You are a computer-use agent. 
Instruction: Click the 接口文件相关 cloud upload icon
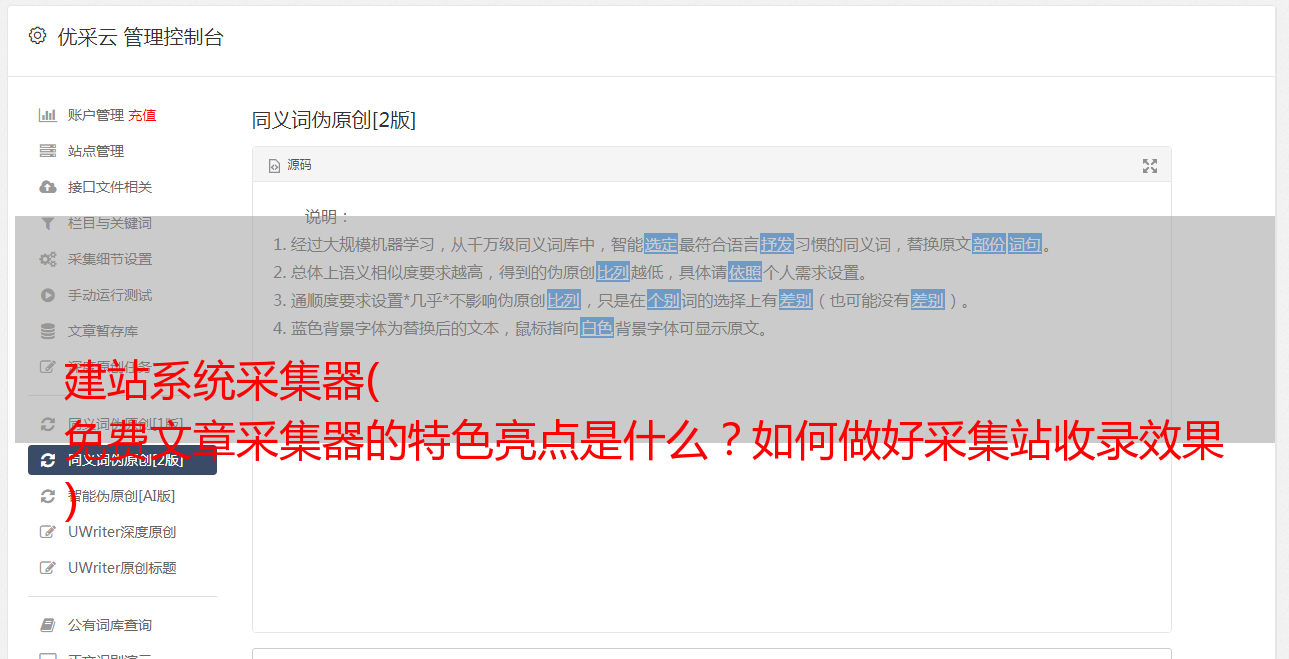tap(47, 187)
